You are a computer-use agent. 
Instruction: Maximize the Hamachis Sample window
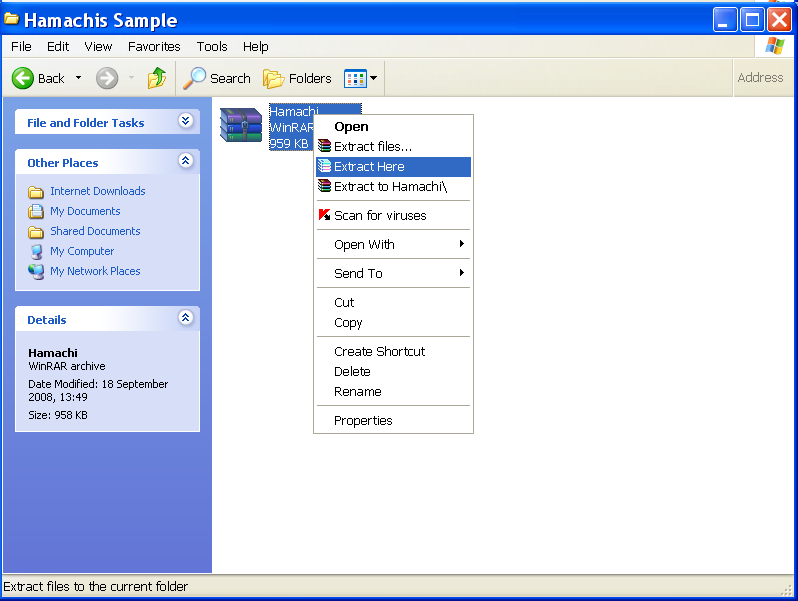pos(752,20)
